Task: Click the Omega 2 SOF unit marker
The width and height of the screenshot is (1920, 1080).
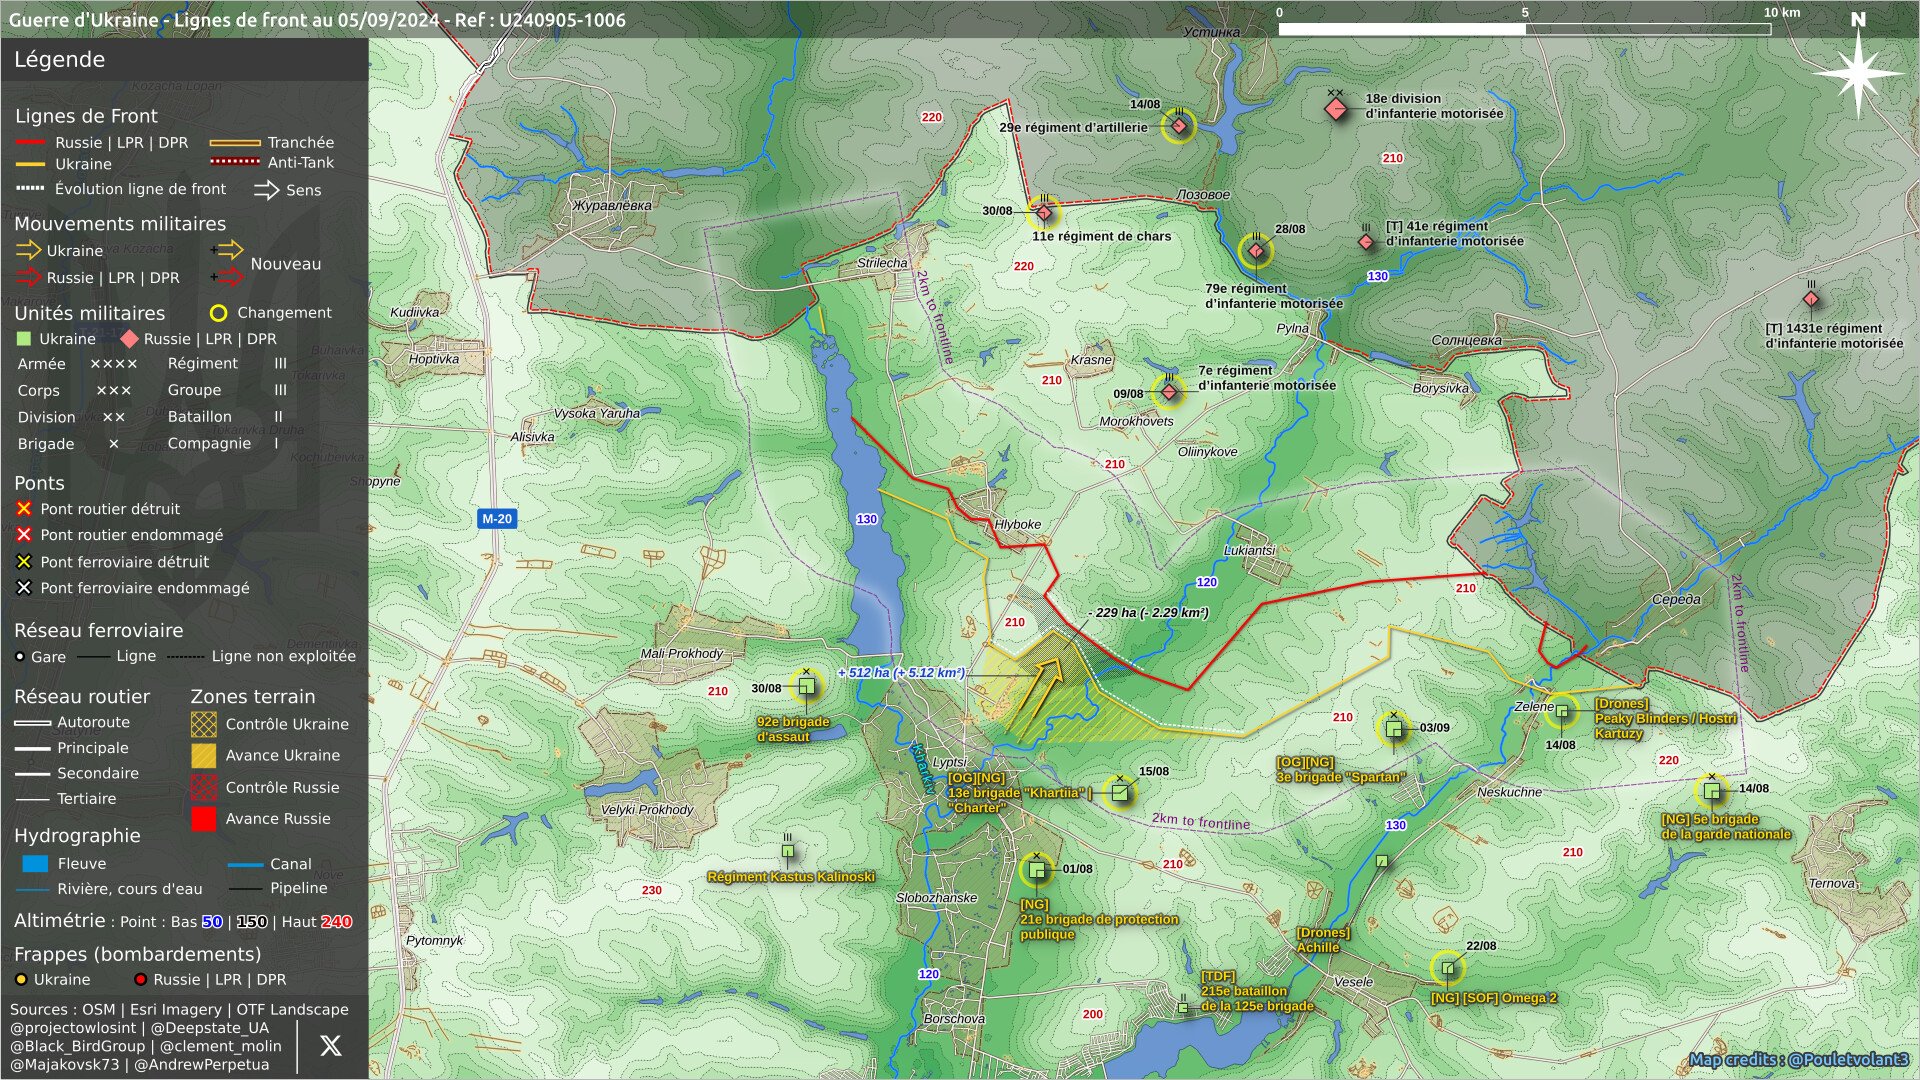Action: pos(1448,967)
